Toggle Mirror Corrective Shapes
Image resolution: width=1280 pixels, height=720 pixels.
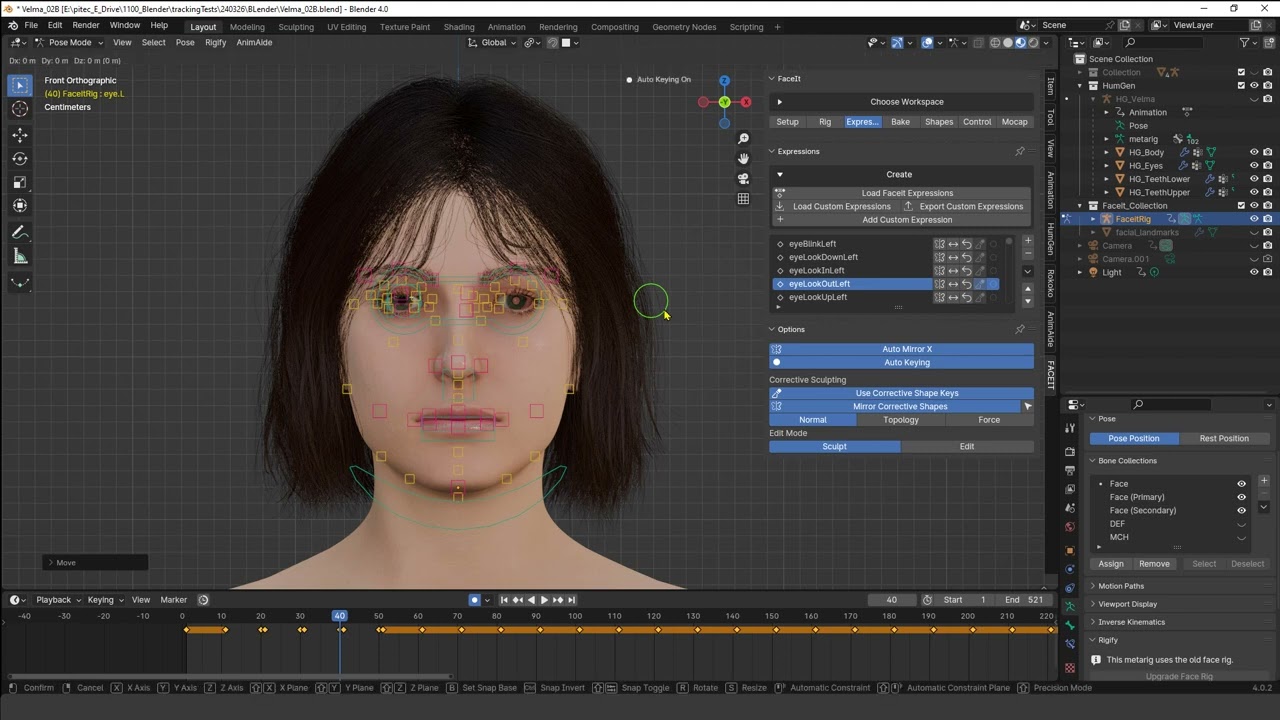click(x=894, y=406)
